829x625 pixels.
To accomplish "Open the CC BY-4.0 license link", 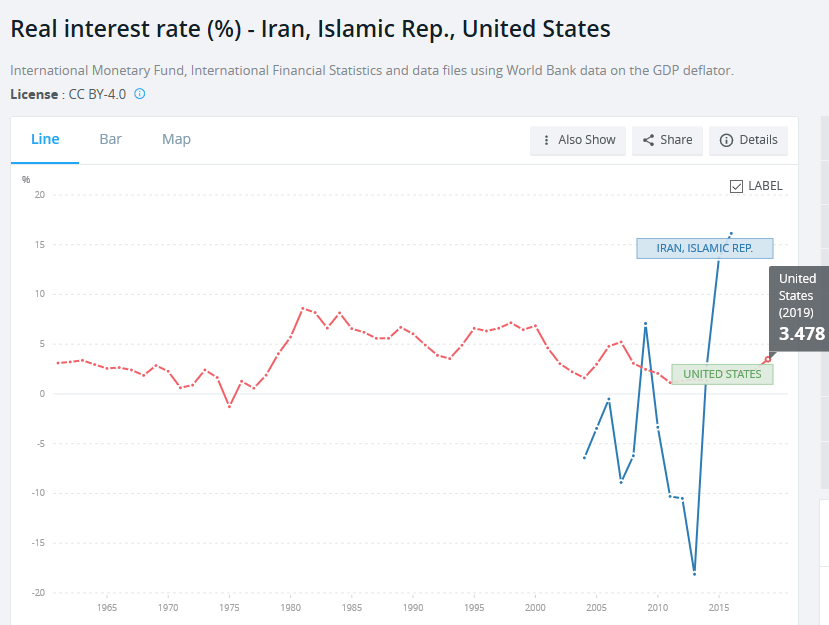I will (x=98, y=94).
